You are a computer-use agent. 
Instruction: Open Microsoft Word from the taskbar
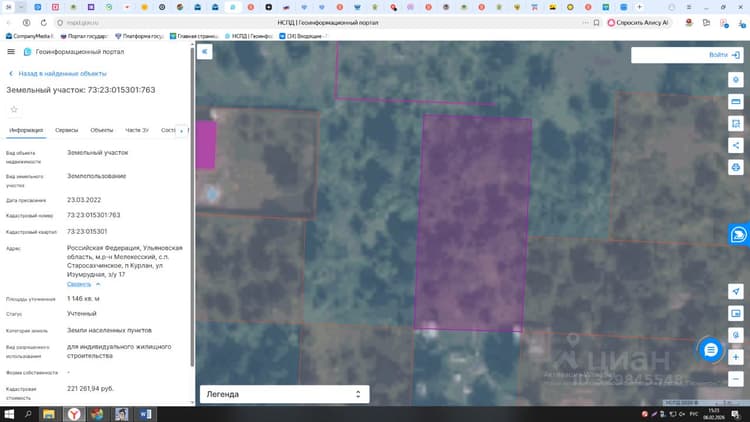146,414
